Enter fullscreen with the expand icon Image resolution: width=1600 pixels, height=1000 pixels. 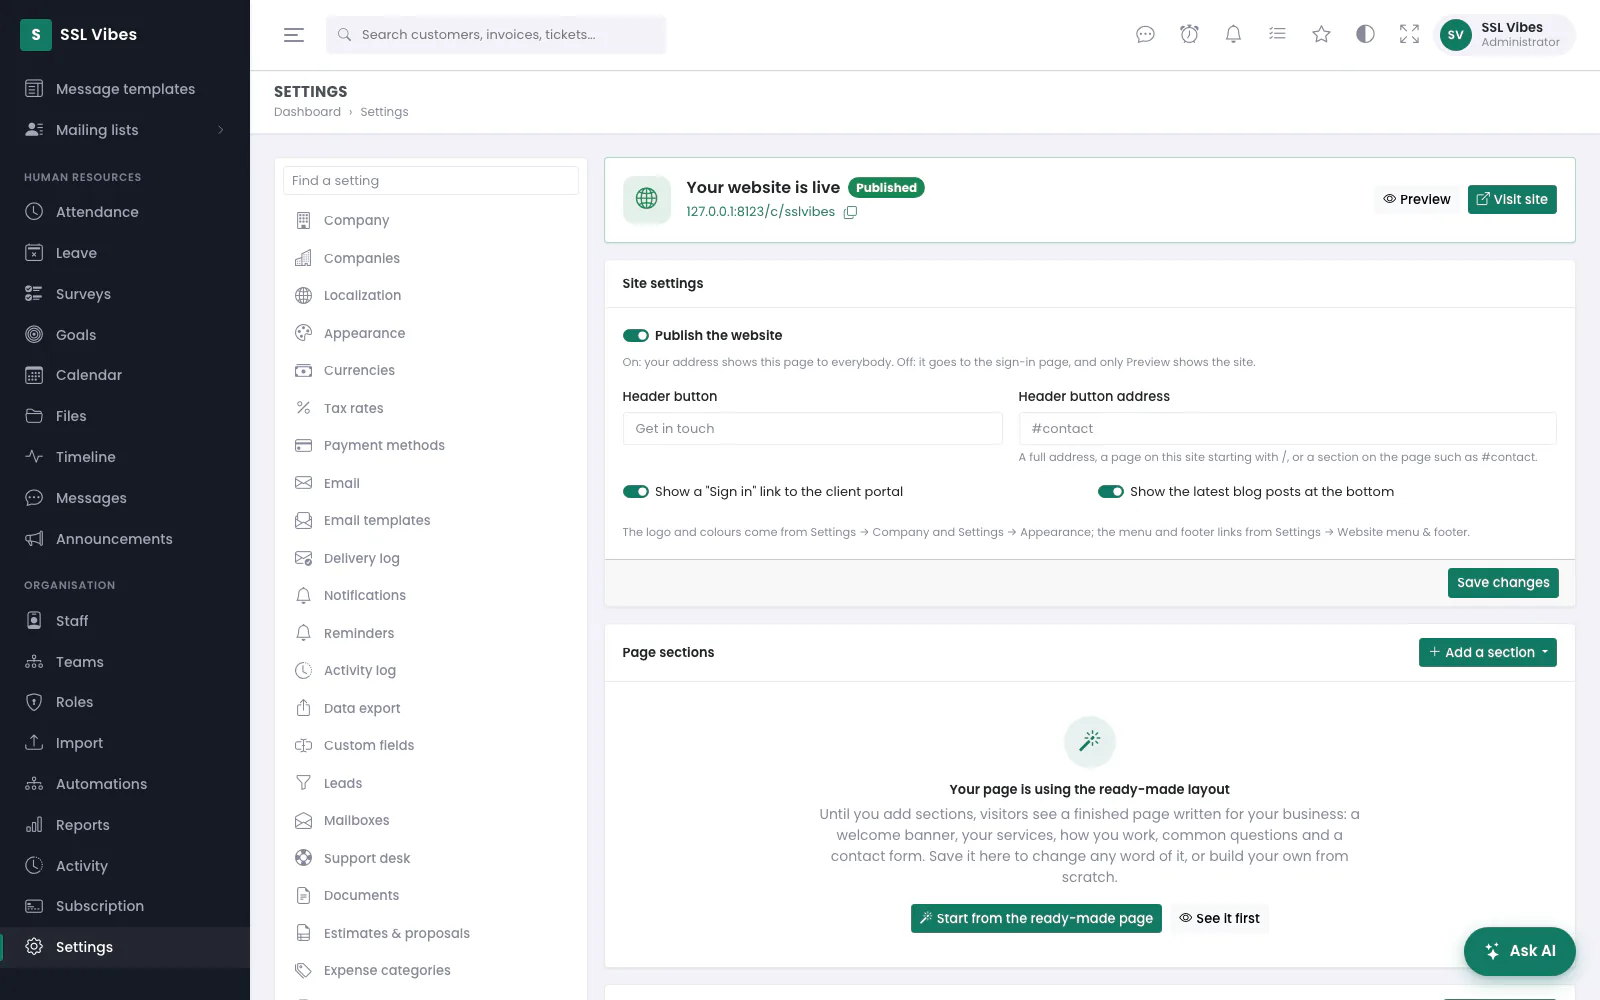point(1409,35)
